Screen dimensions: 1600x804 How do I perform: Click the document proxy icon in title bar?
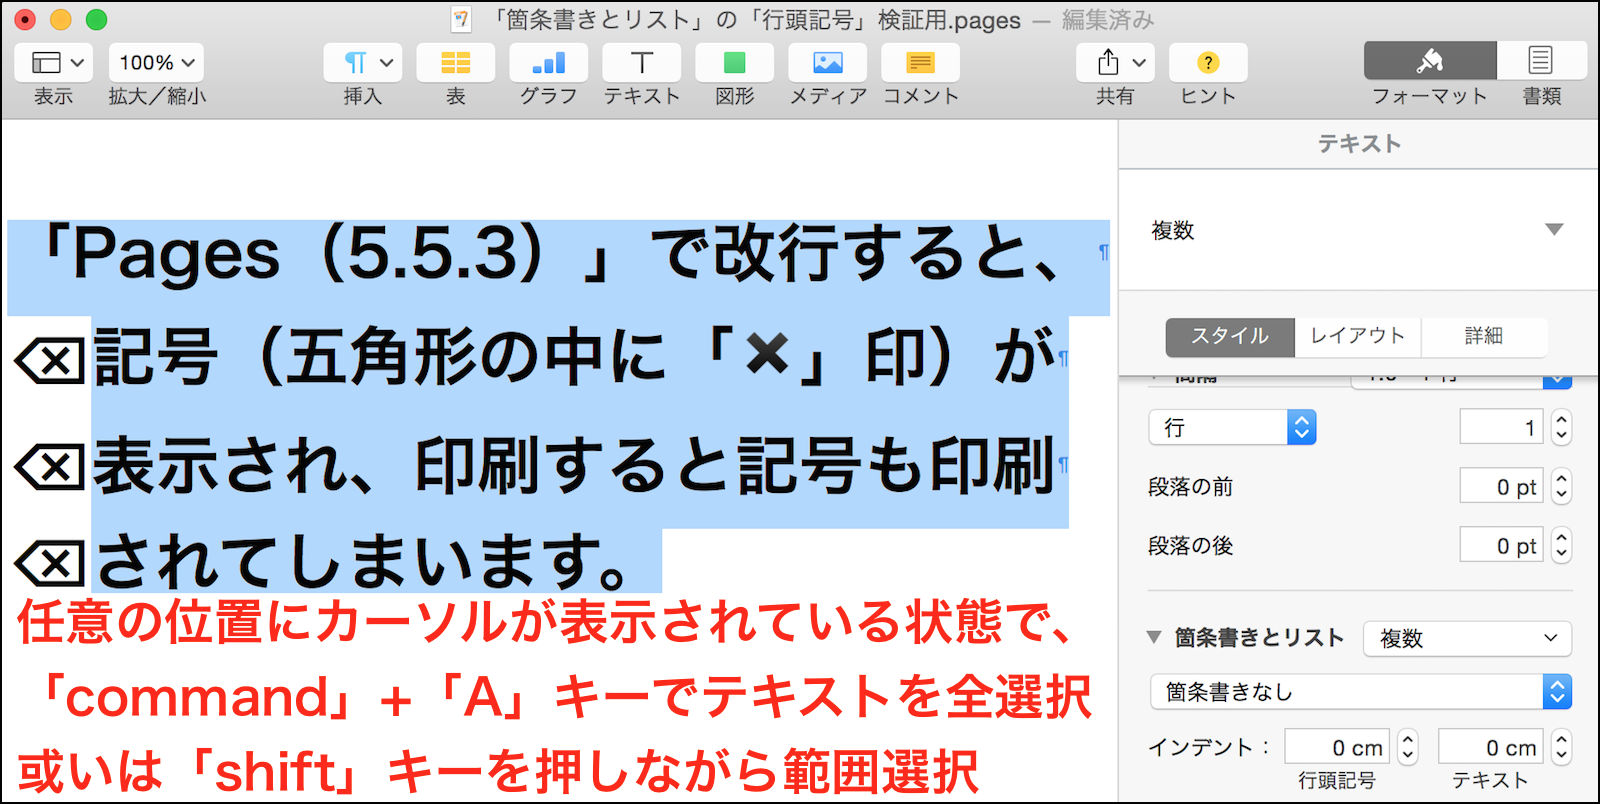(x=461, y=19)
